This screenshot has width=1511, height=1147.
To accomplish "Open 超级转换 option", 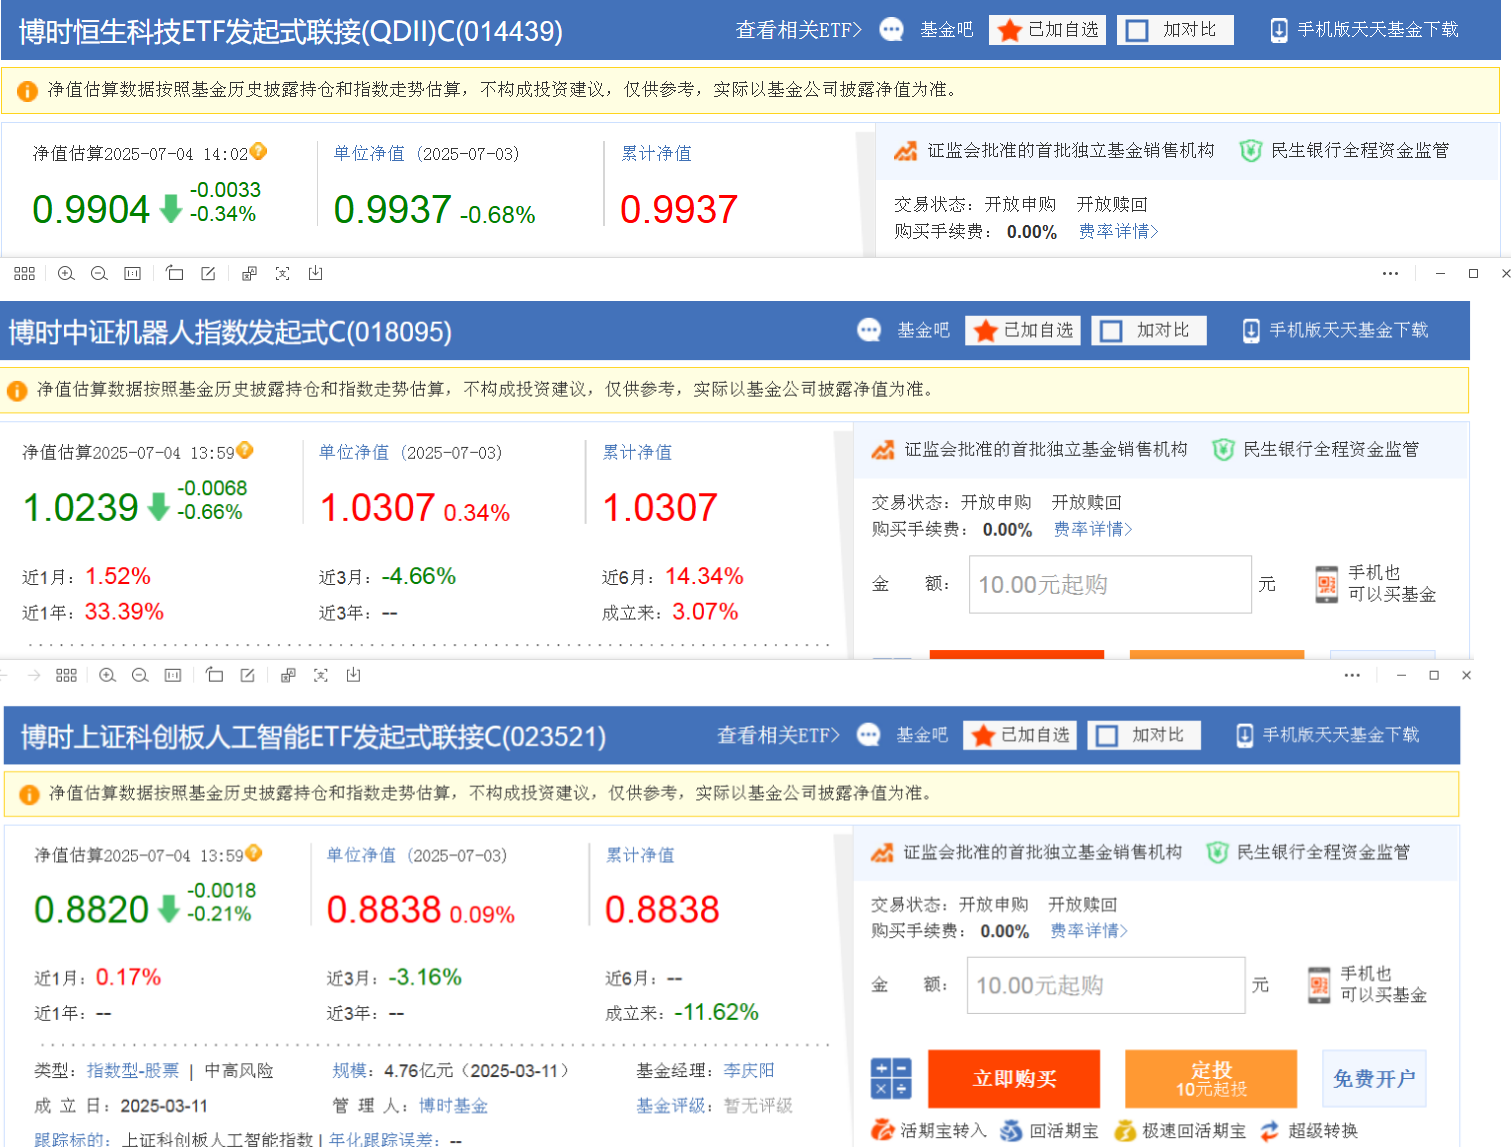I will 1309,1130.
